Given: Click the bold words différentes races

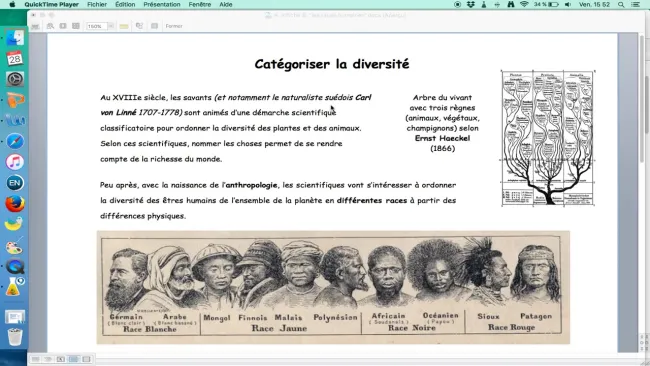Looking at the screenshot, I should pyautogui.click(x=372, y=200).
